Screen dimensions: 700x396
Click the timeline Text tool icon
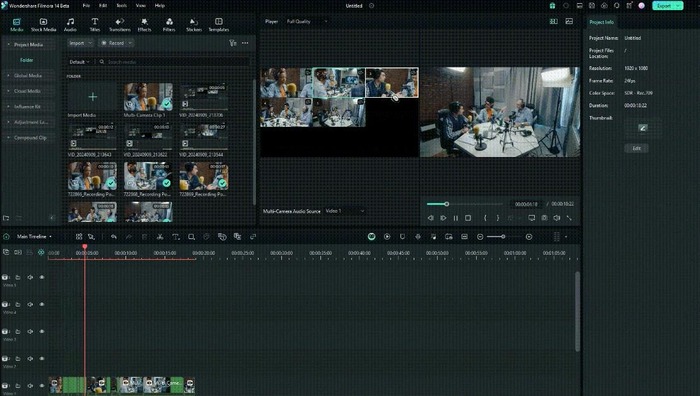(x=175, y=237)
